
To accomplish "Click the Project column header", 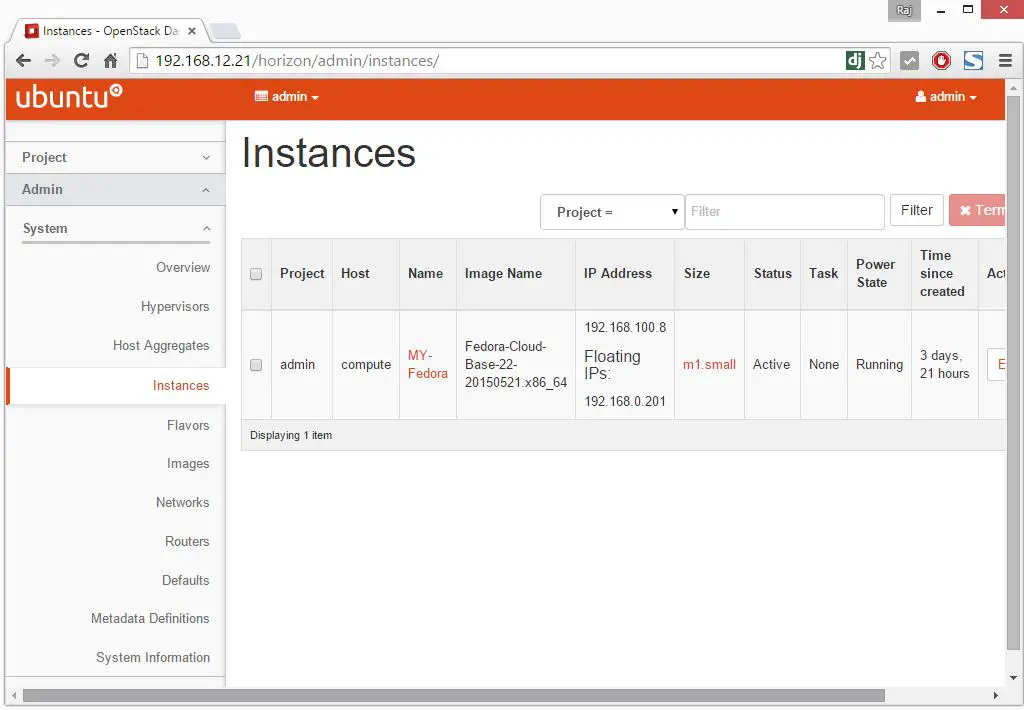I will pos(302,274).
